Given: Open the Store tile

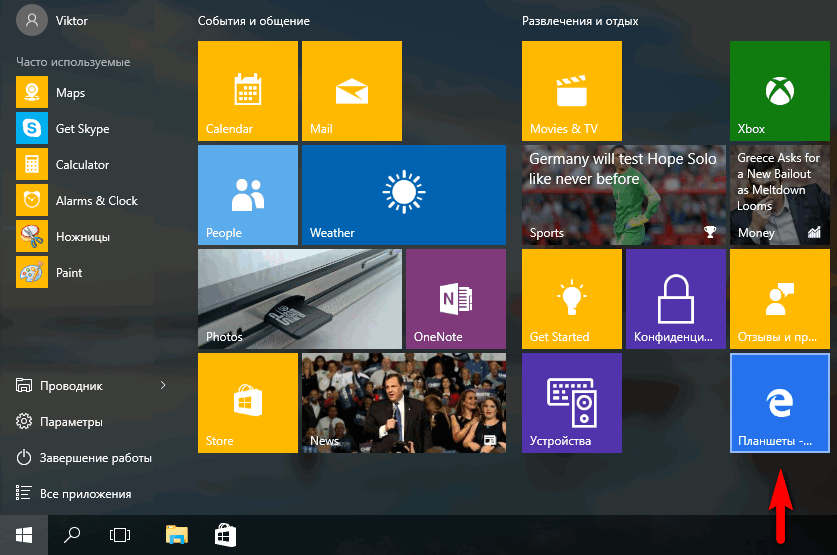Looking at the screenshot, I should [x=248, y=403].
